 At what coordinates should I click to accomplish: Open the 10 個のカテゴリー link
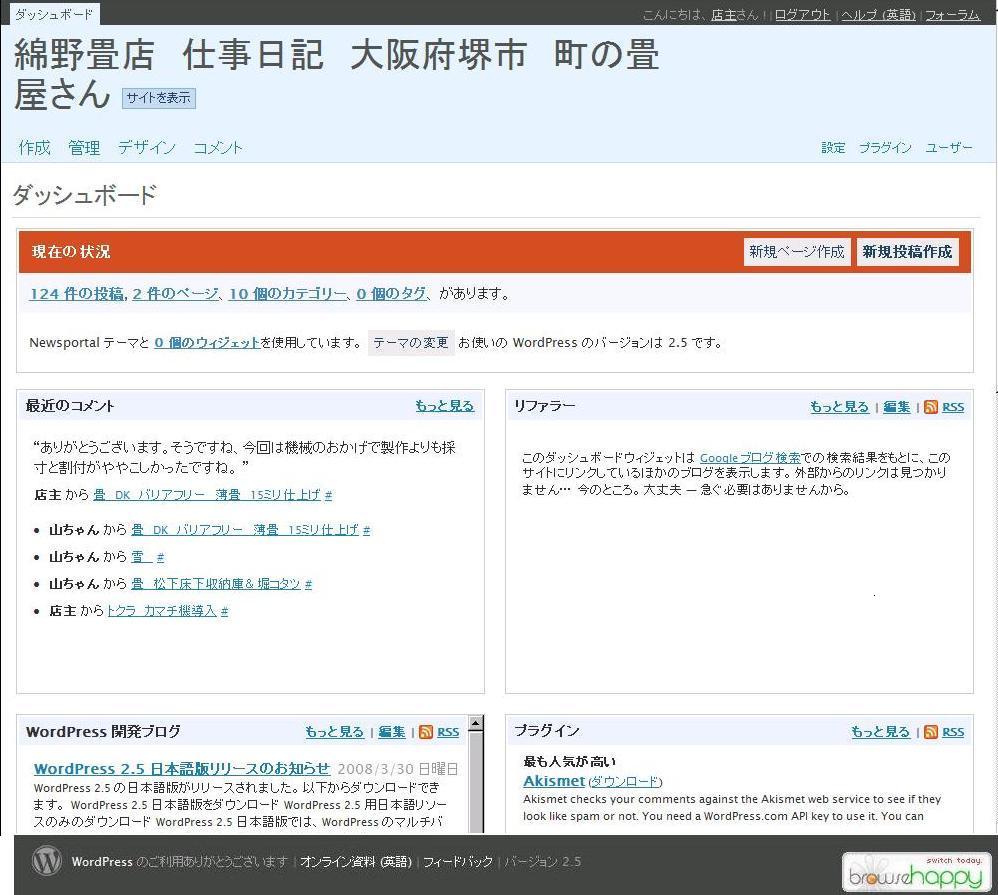coord(288,293)
